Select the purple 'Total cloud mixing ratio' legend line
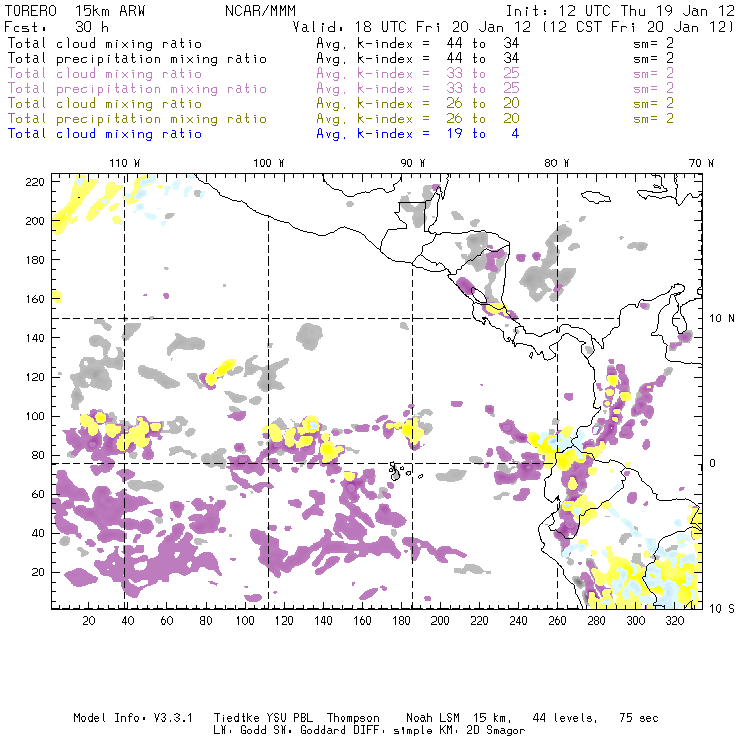 coord(105,74)
